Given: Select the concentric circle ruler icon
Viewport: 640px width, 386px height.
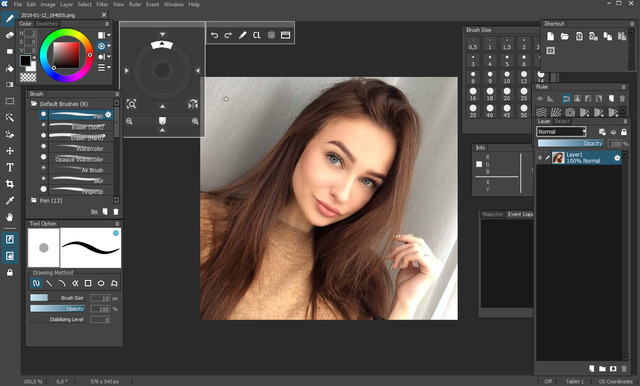Looking at the screenshot, I should [570, 112].
